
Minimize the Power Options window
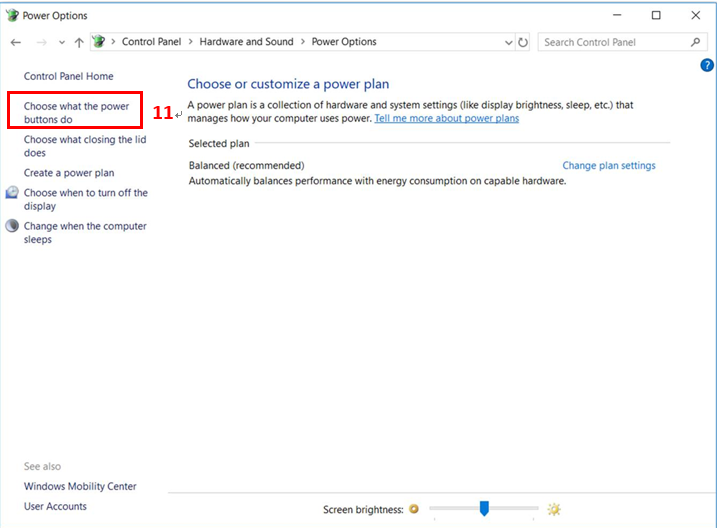617,15
